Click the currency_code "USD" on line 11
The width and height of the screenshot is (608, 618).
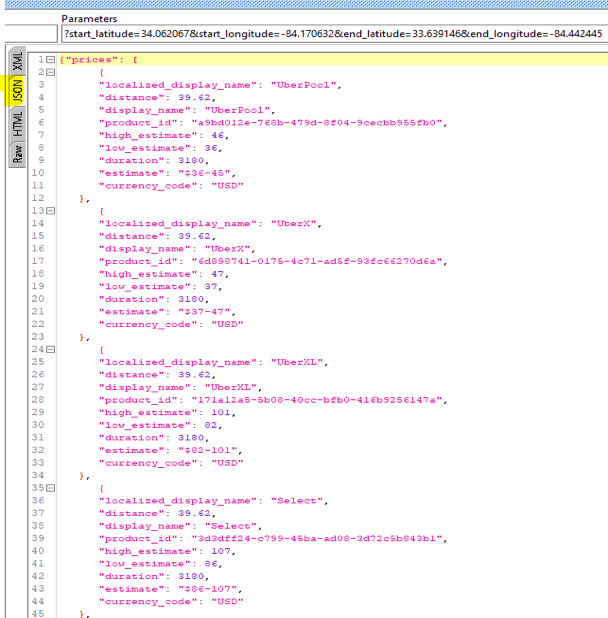tap(227, 186)
